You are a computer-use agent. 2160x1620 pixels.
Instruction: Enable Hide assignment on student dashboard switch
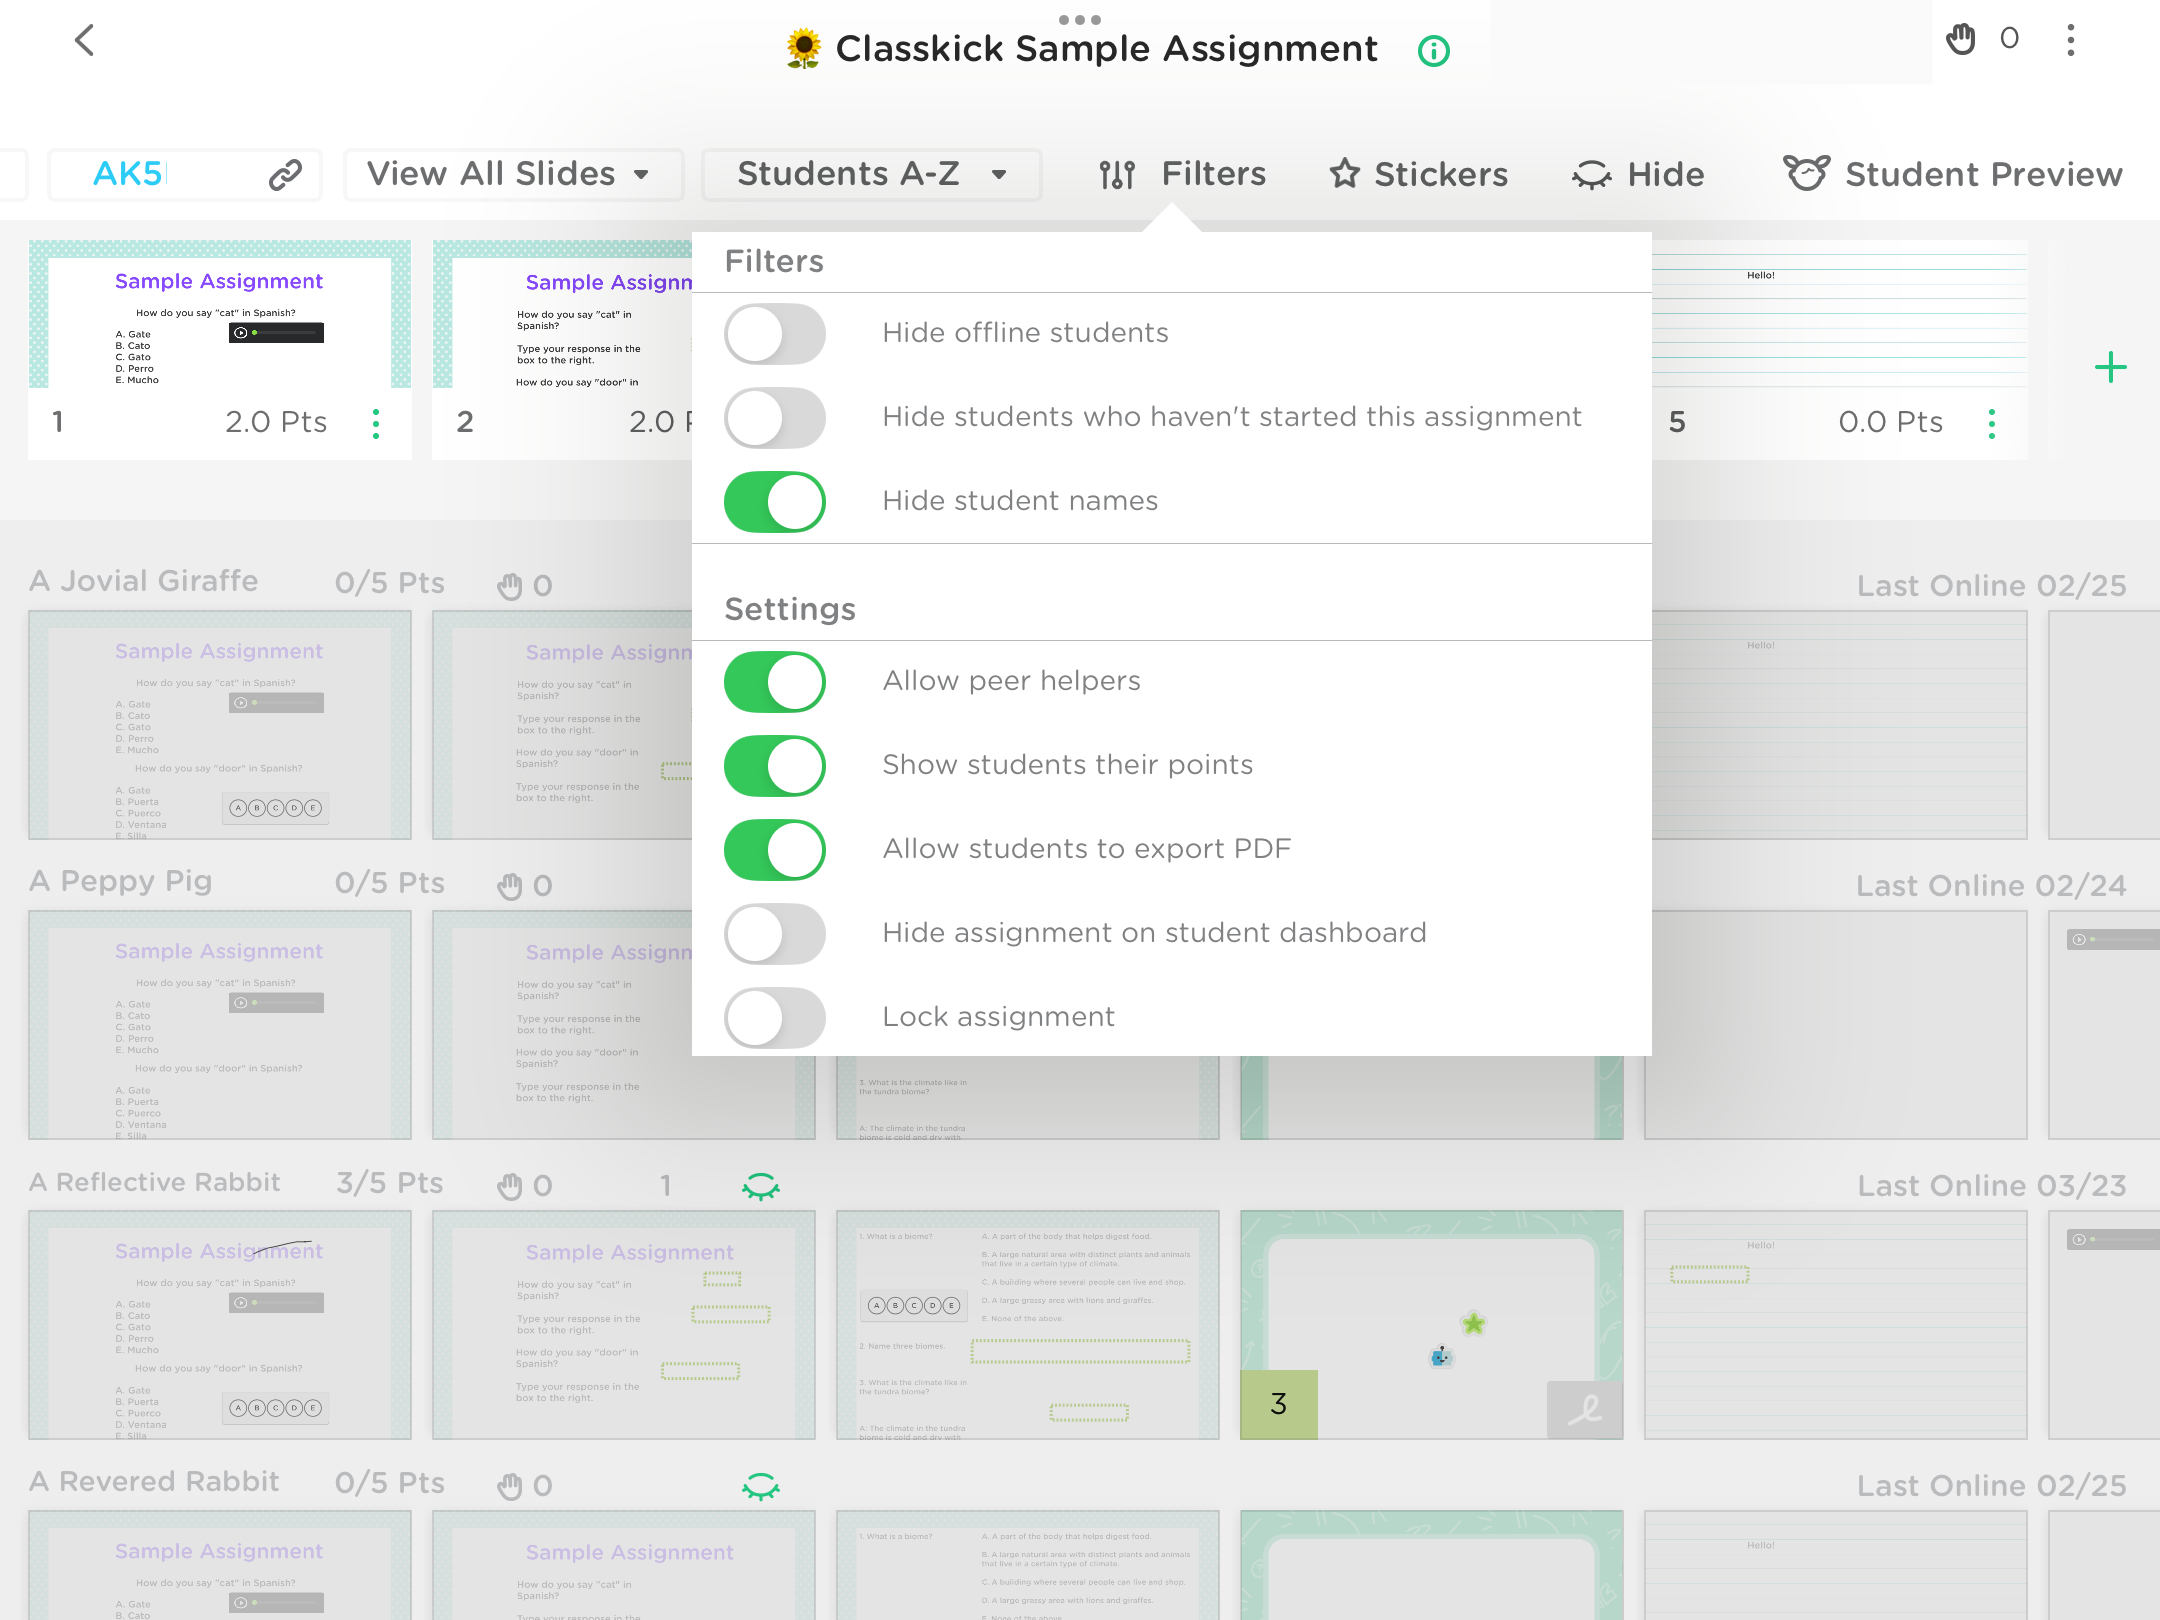775,934
